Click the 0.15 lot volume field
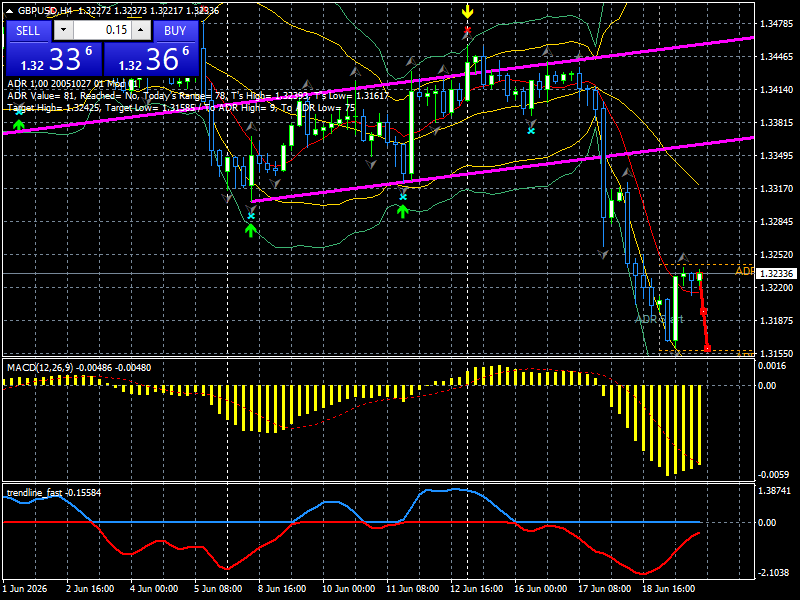 [102, 30]
